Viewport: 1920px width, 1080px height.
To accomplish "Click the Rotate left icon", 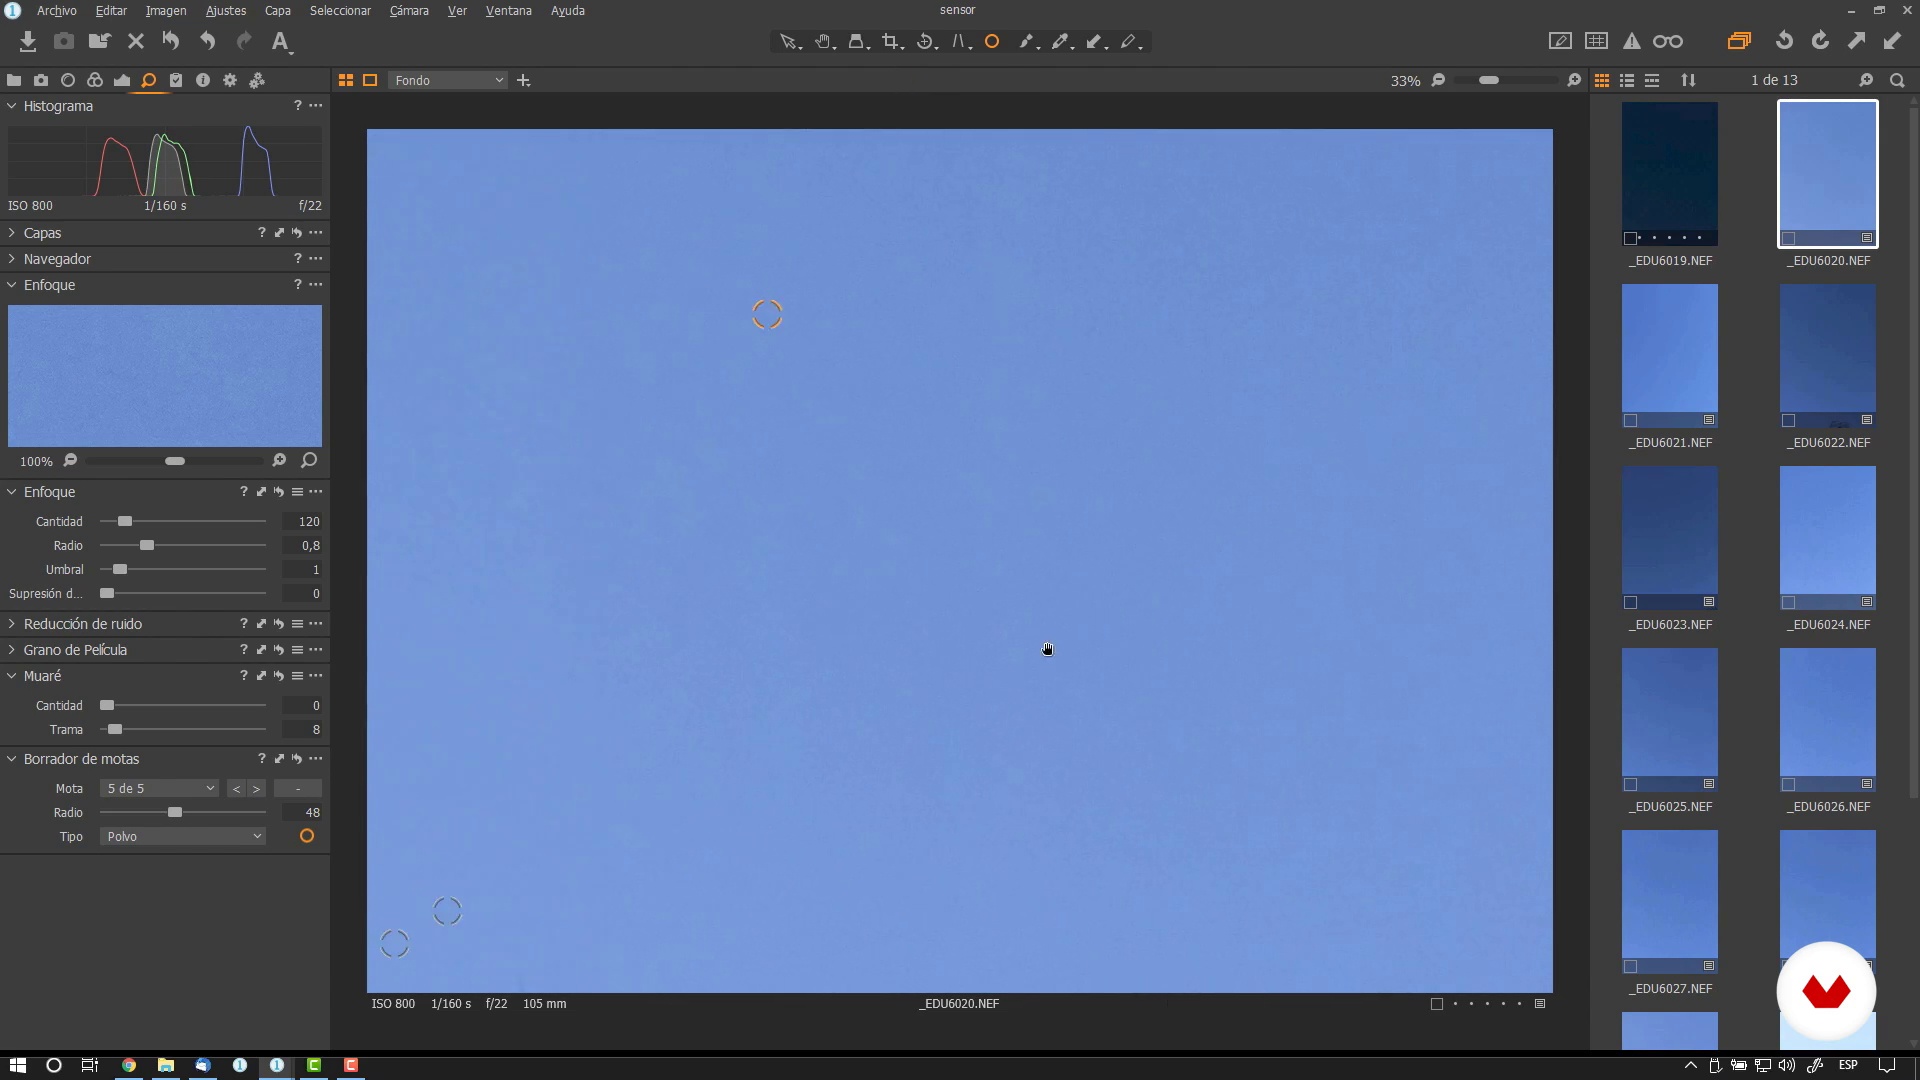I will pos(1784,41).
